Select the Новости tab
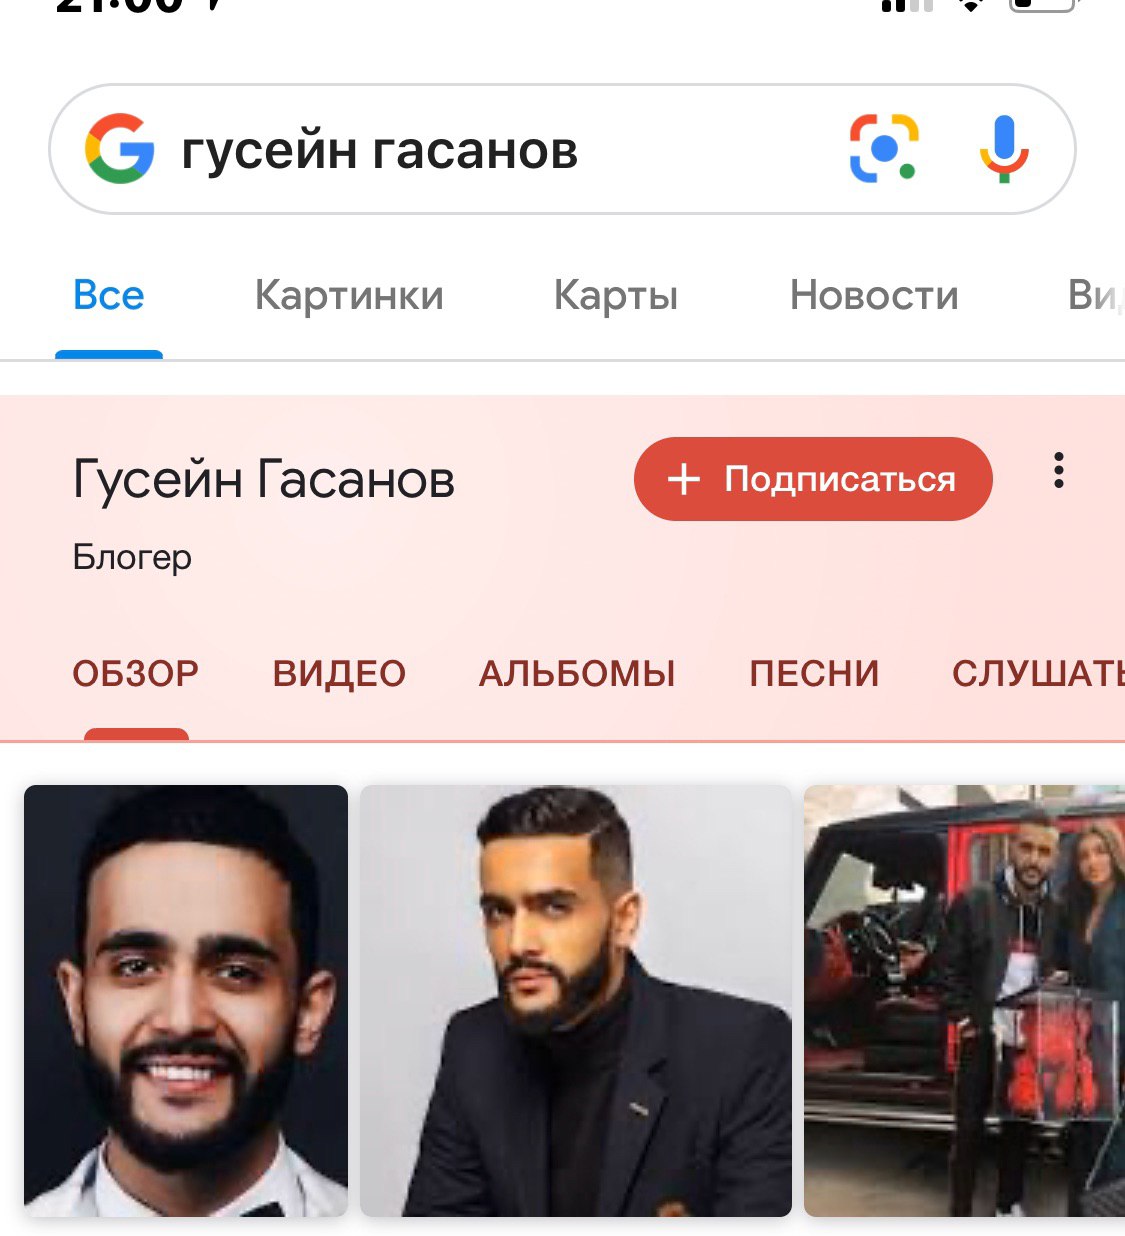This screenshot has height=1236, width=1125. click(x=874, y=295)
